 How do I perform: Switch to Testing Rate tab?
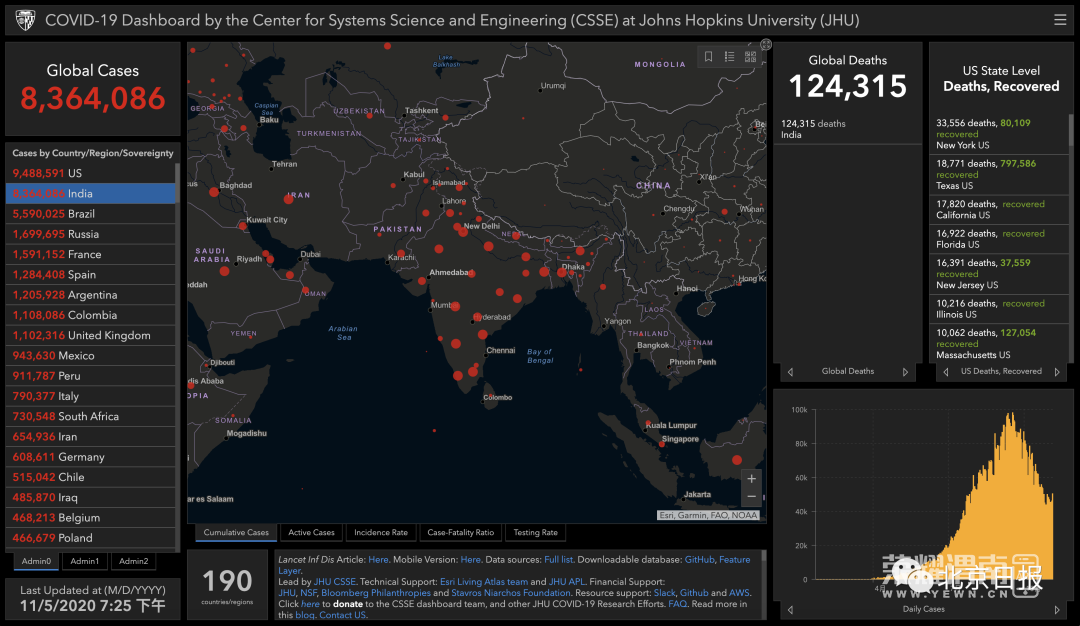click(x=535, y=532)
